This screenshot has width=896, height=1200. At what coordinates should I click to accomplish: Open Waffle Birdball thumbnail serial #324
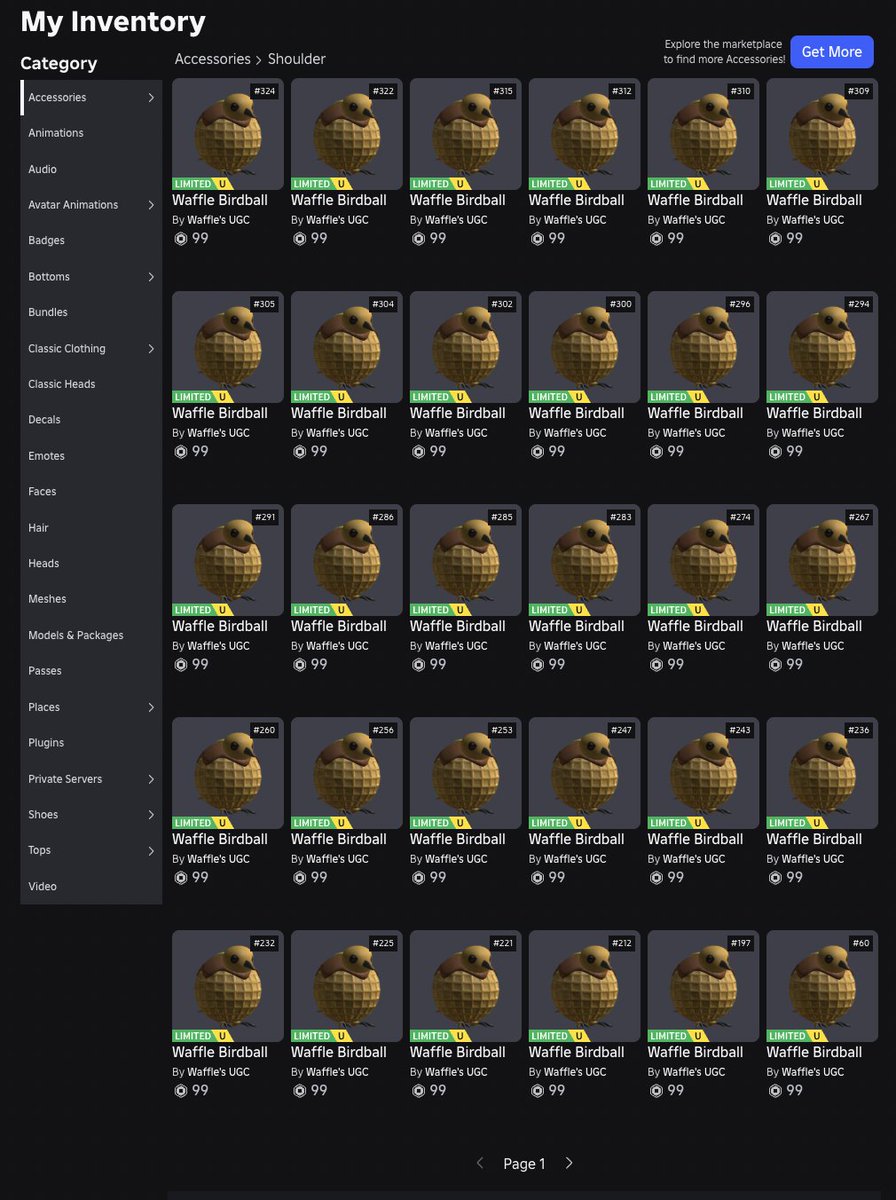click(x=228, y=134)
